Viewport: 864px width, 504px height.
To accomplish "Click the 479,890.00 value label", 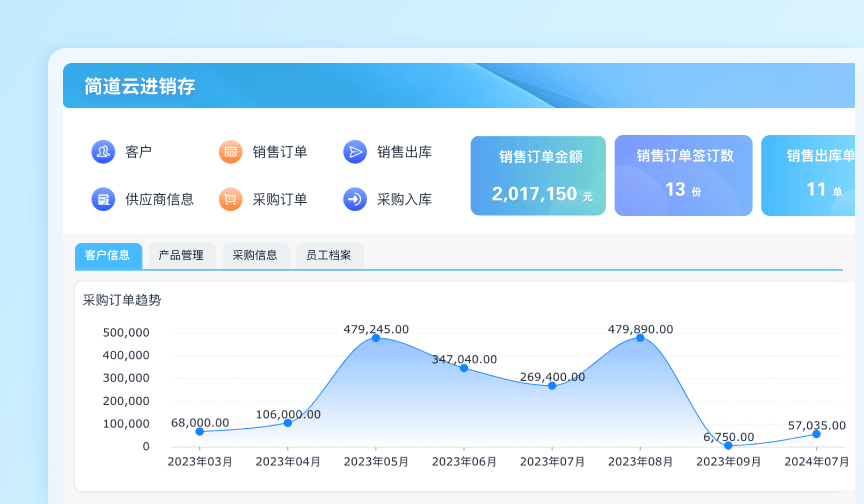I will pyautogui.click(x=640, y=329).
